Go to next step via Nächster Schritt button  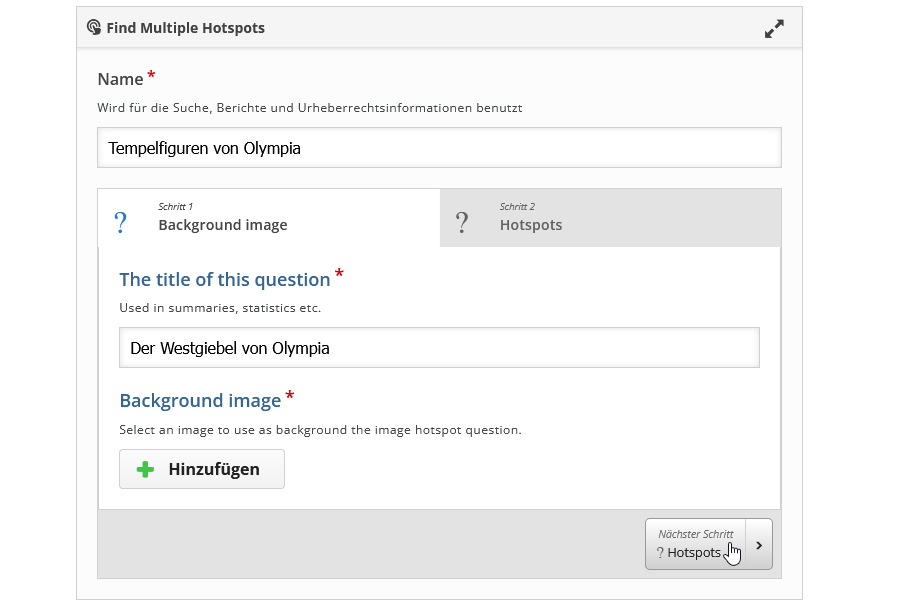696,544
